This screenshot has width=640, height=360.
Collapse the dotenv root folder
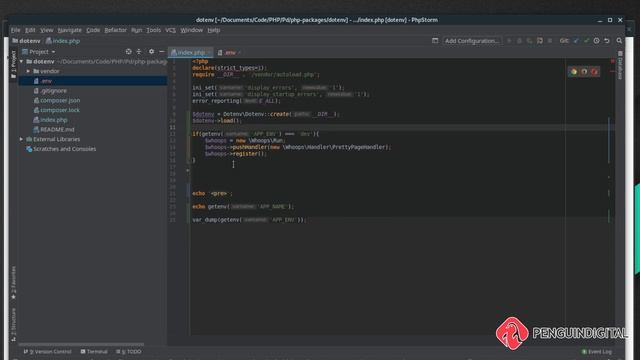tap(22, 62)
